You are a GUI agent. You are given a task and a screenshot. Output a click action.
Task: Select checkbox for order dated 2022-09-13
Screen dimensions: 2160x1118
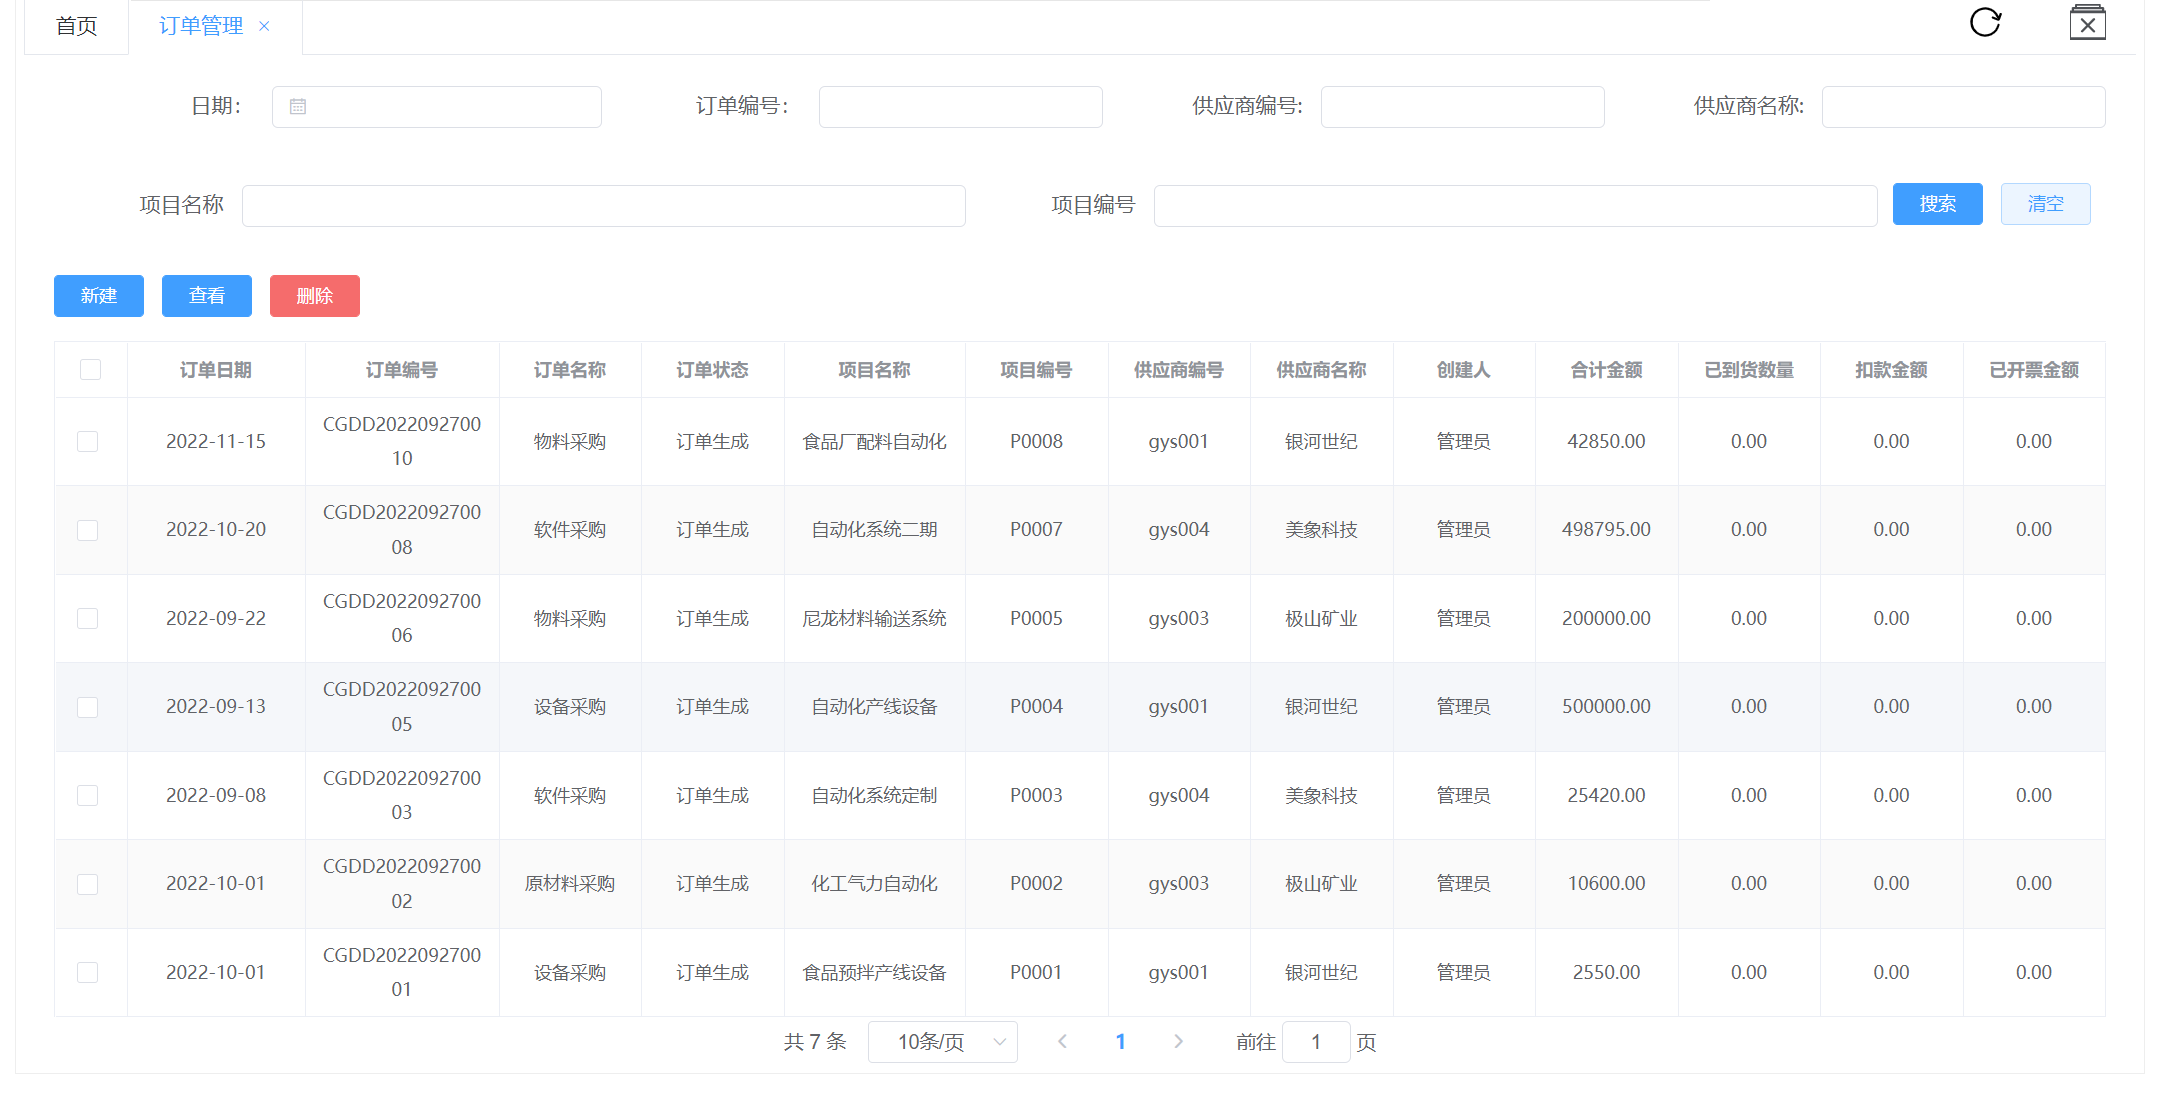[88, 707]
